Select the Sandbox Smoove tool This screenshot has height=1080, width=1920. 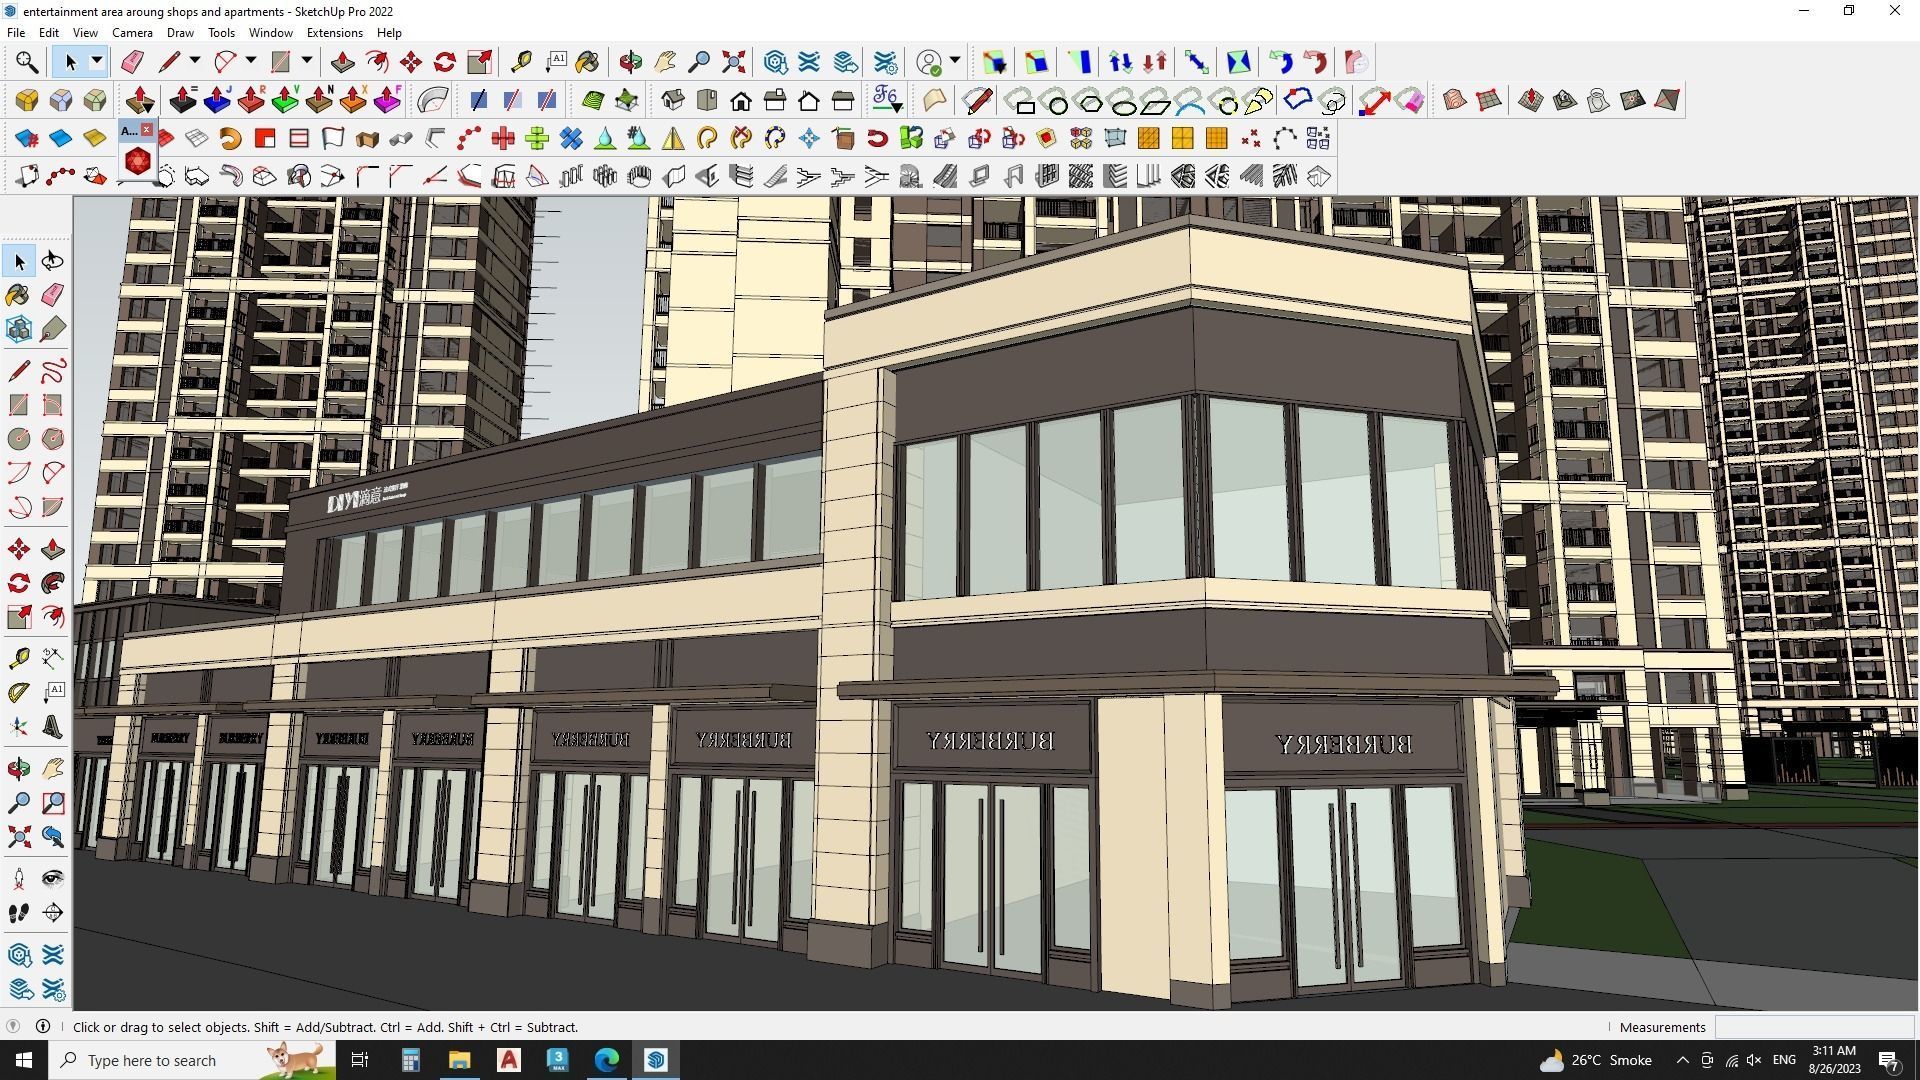point(1531,101)
